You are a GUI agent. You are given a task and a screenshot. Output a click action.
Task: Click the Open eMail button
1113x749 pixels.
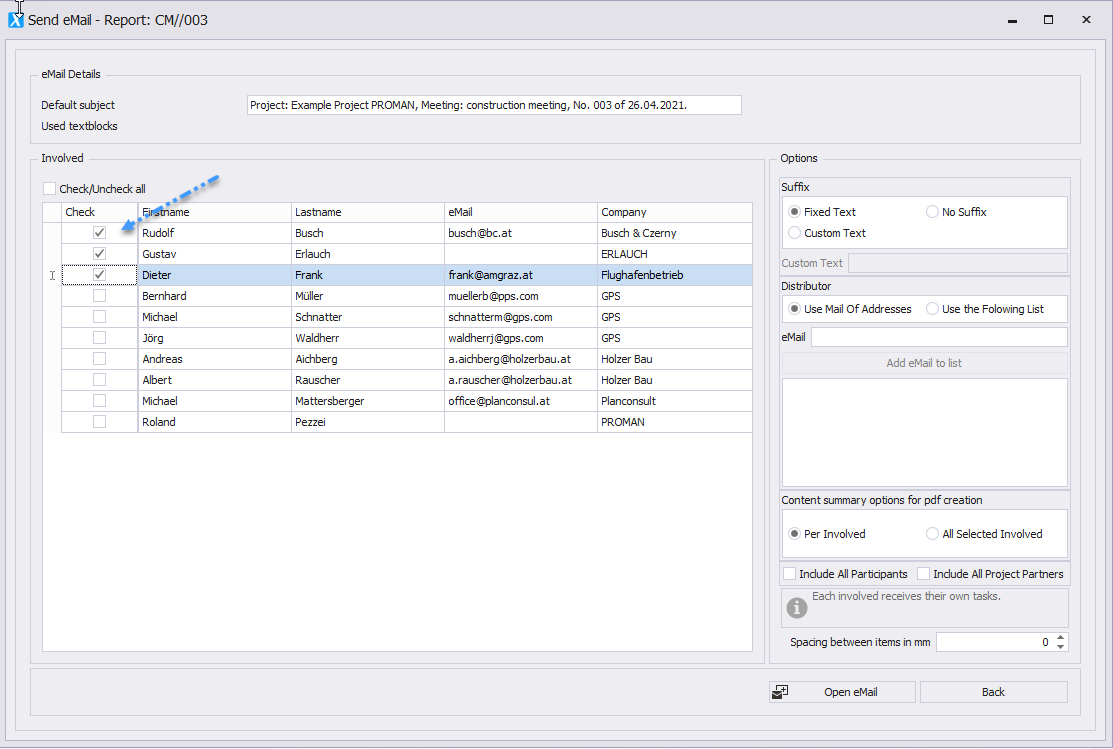pyautogui.click(x=842, y=692)
